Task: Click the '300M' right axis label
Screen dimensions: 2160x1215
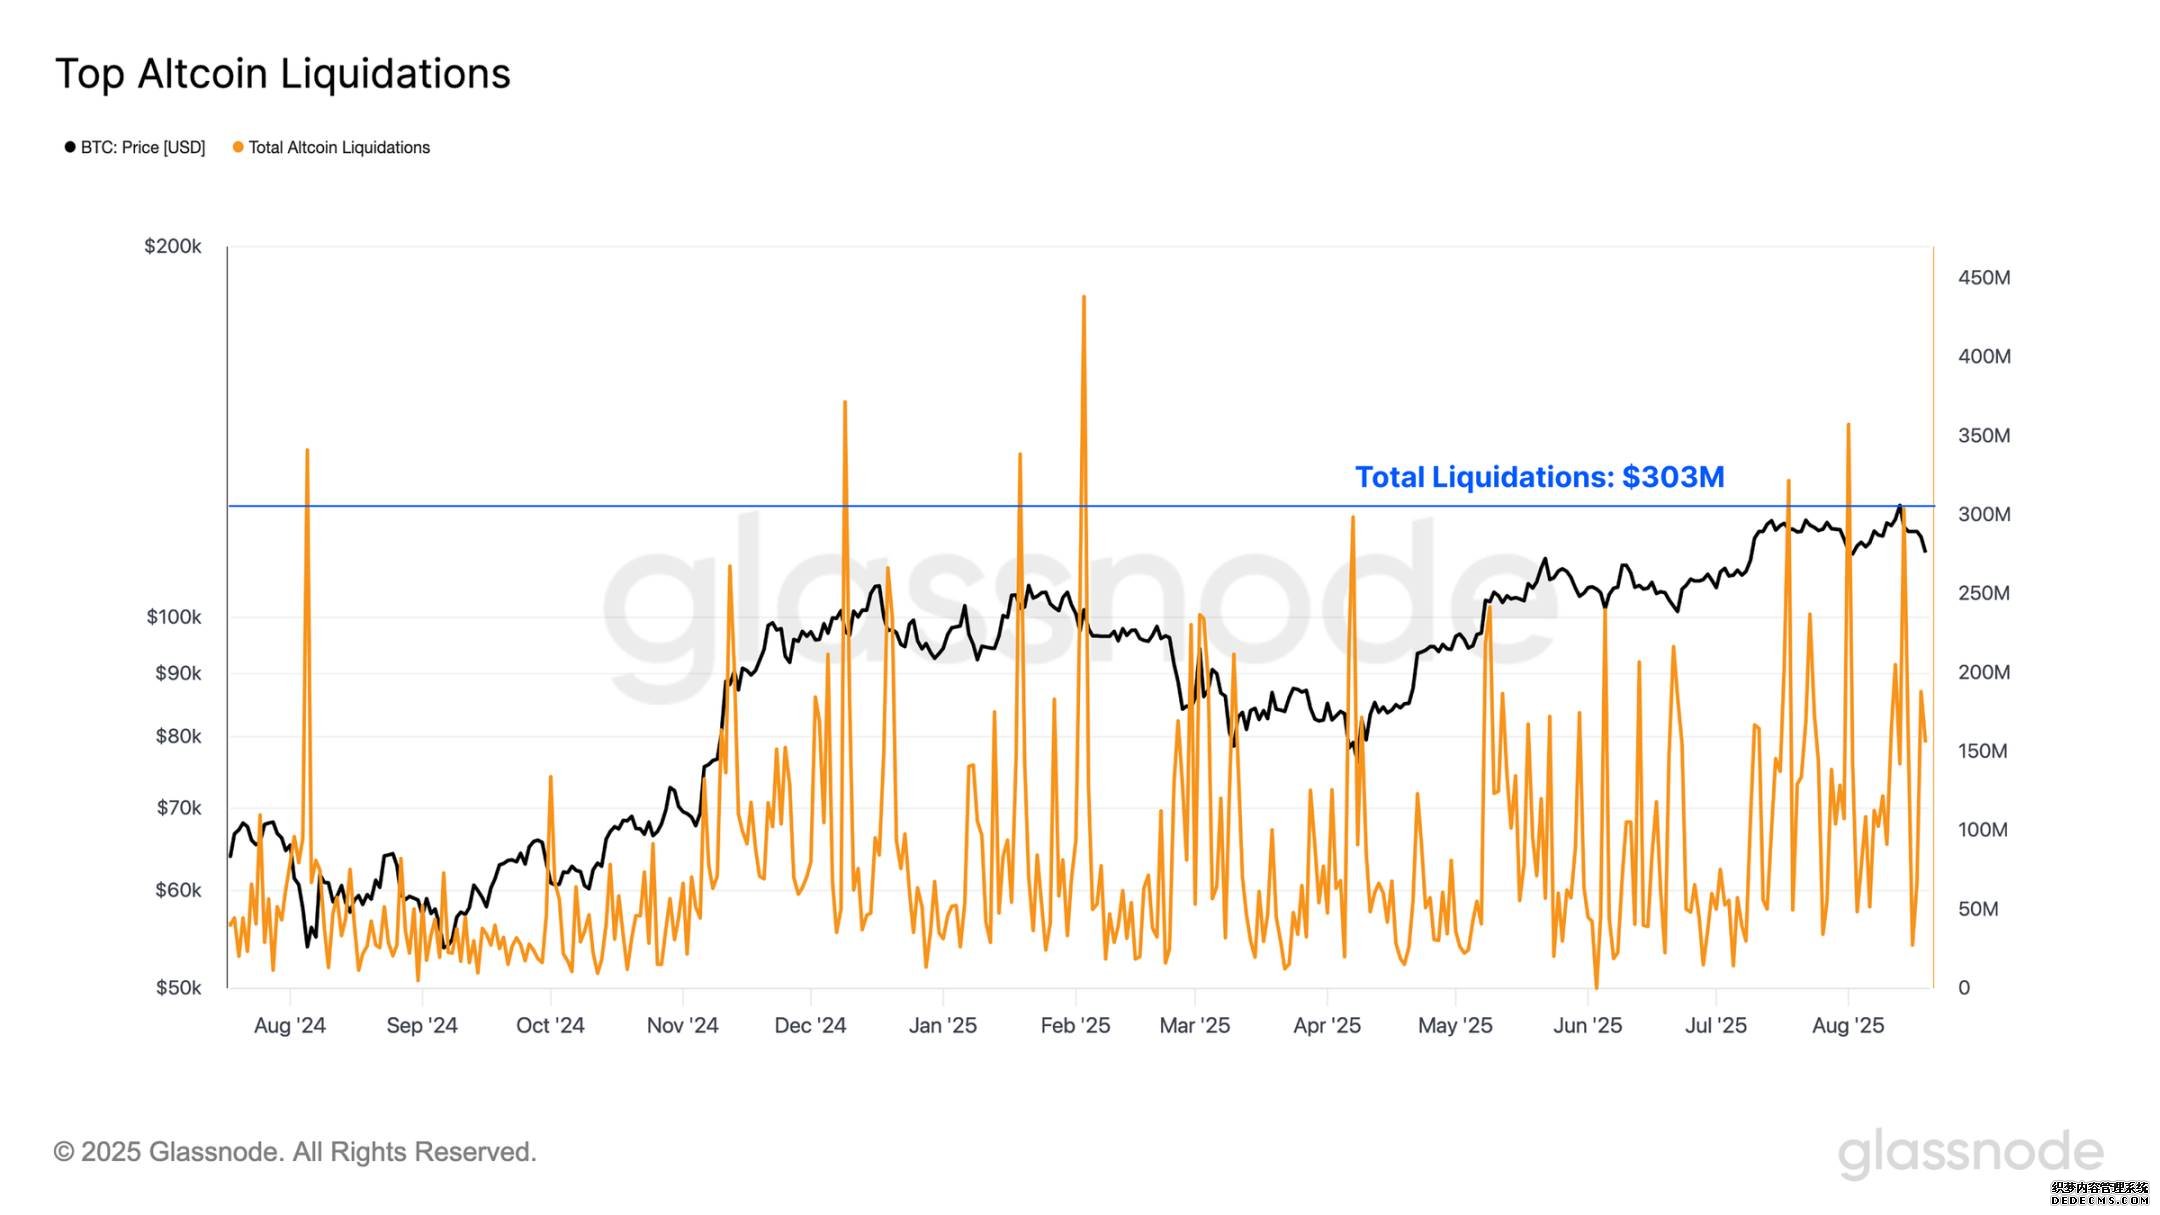Action: 1984,515
